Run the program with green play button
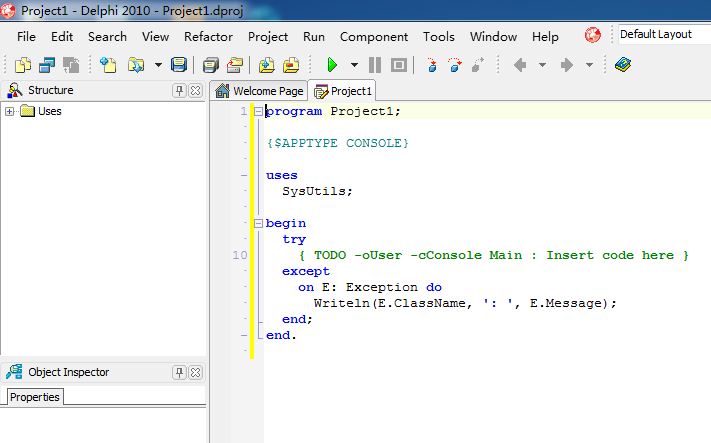Screen dimensions: 711x443 332,65
